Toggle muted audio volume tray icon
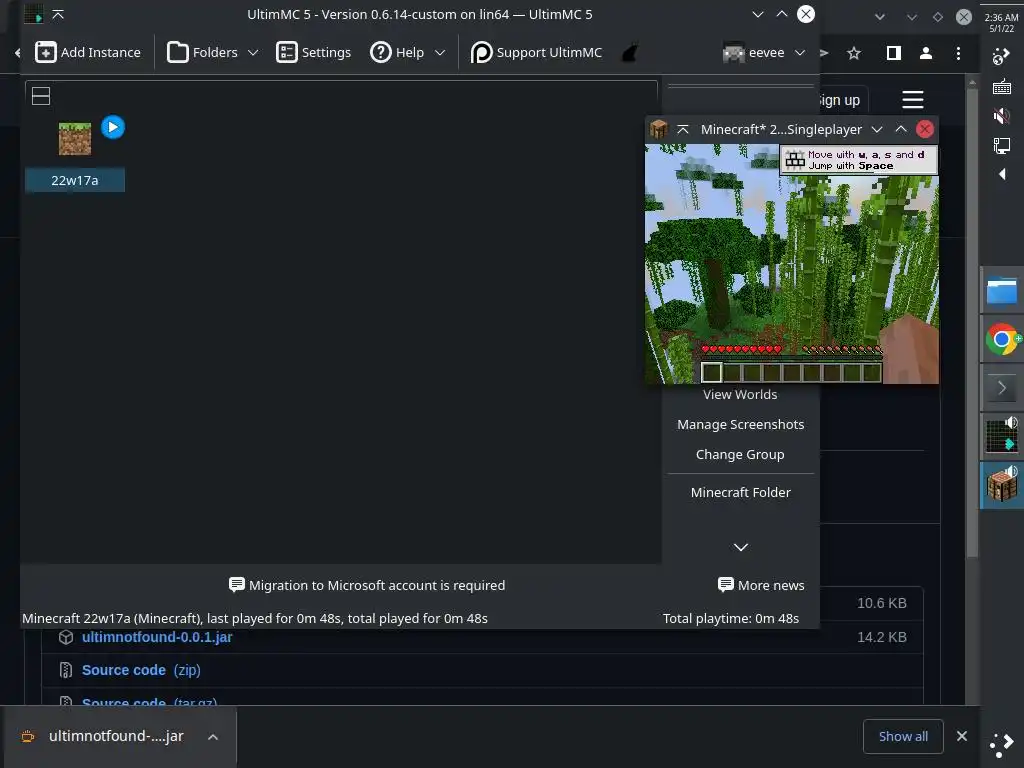The width and height of the screenshot is (1024, 768). click(1001, 116)
